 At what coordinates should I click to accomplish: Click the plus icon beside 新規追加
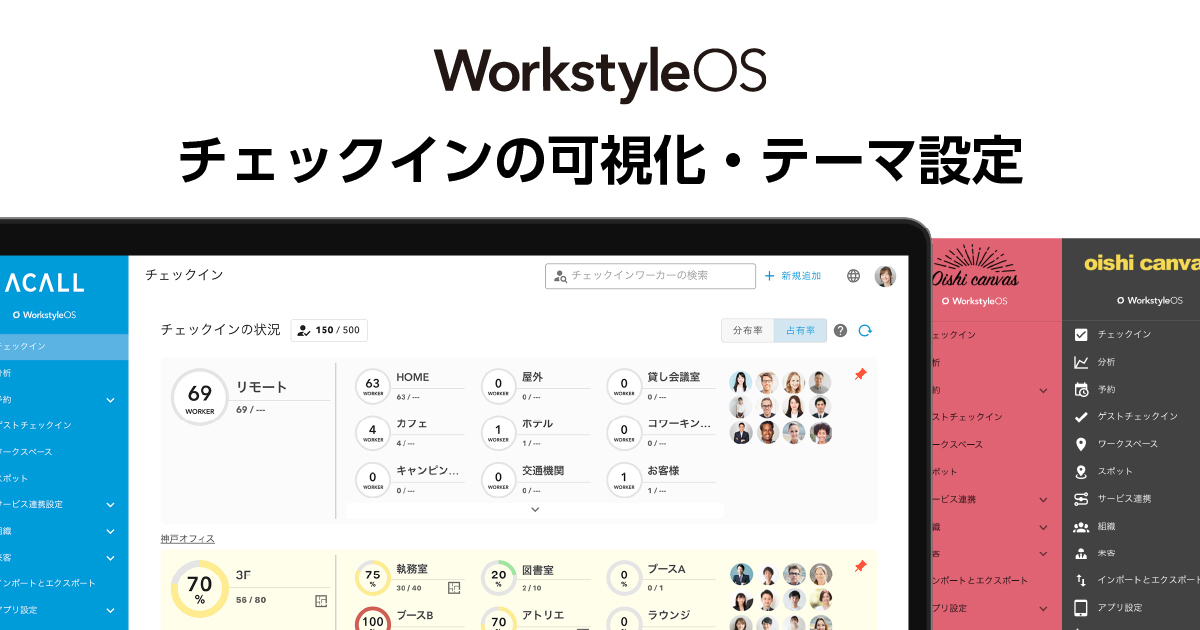click(769, 276)
